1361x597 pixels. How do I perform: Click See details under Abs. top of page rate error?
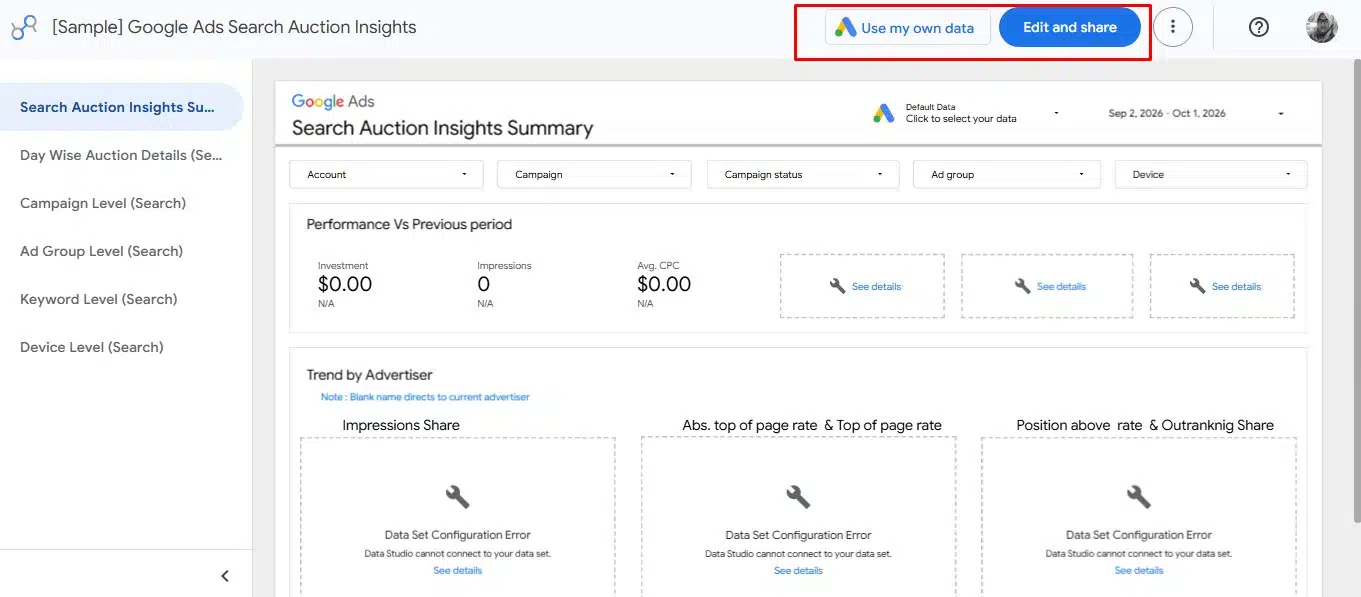pyautogui.click(x=798, y=571)
